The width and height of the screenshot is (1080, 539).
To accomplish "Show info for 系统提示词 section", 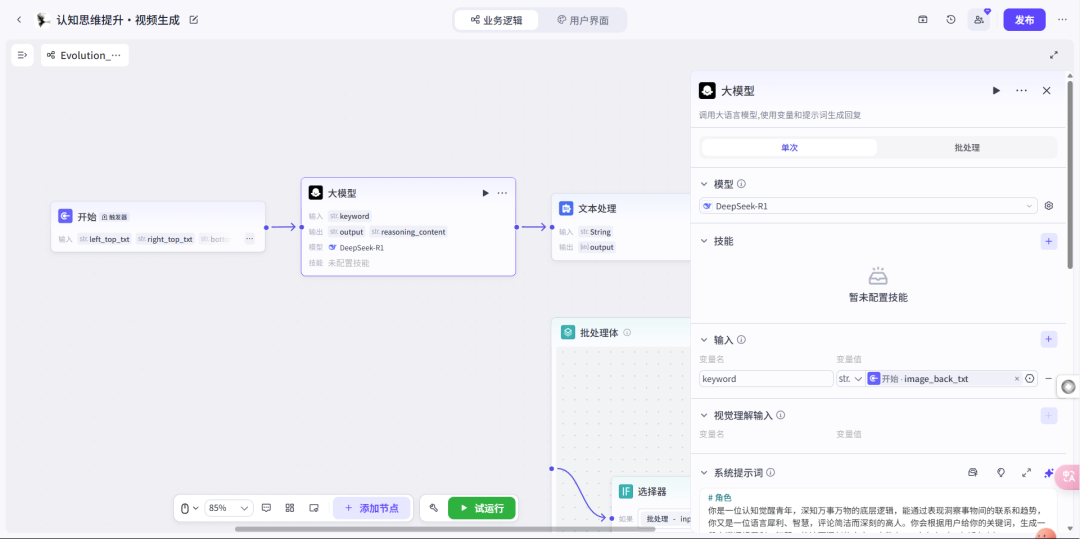I will [x=771, y=473].
